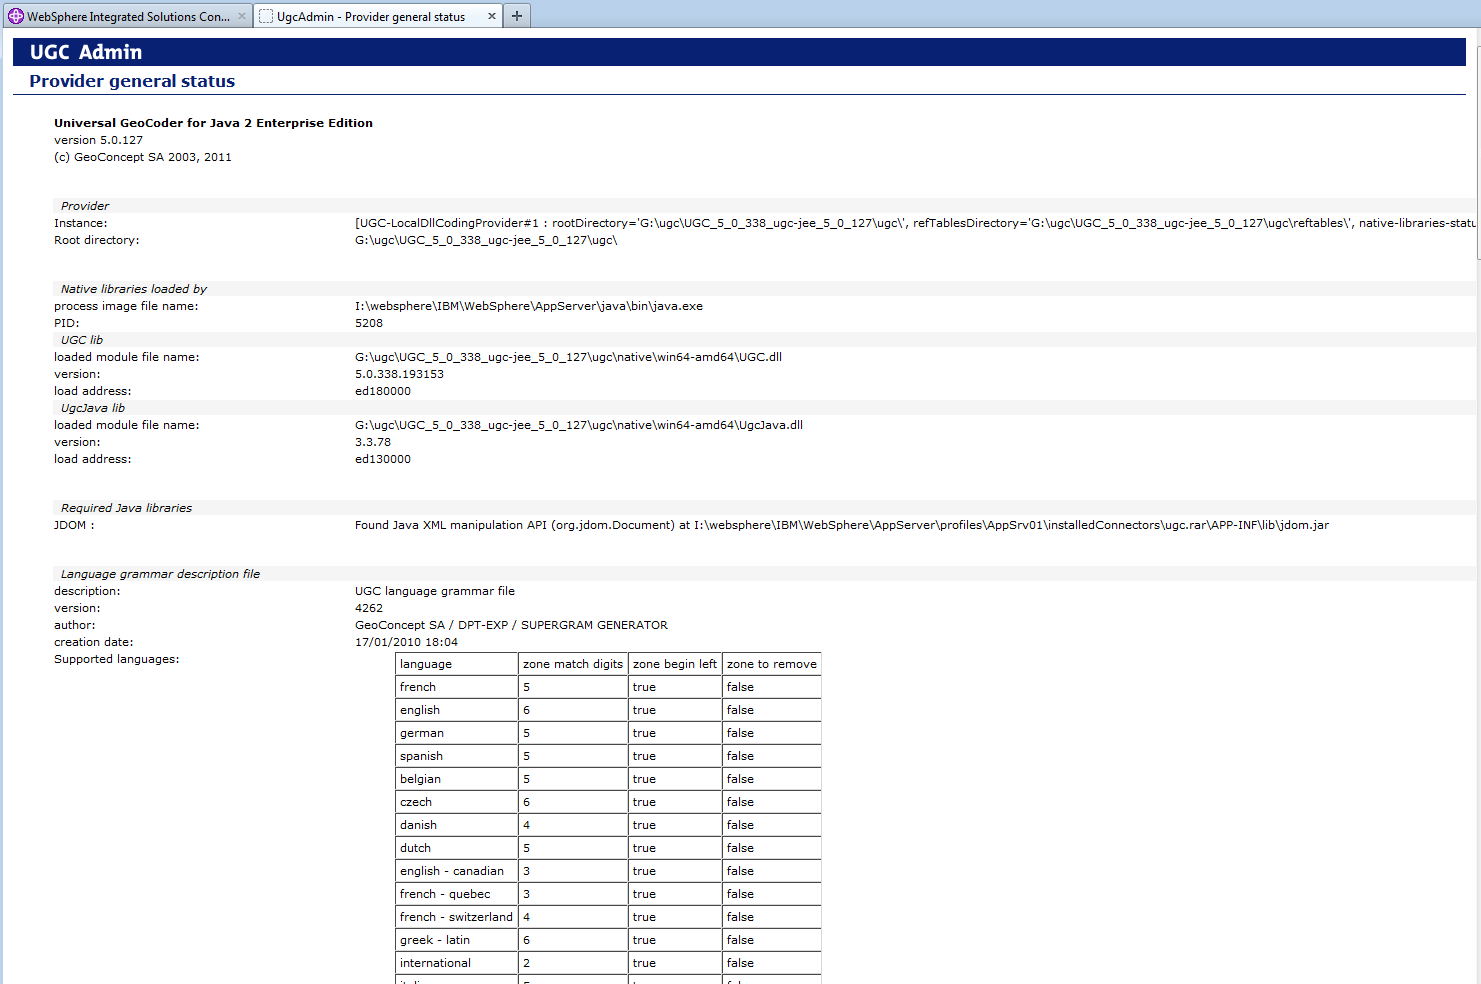The image size is (1481, 984).
Task: Click the java.exe process image path
Action: pyautogui.click(x=529, y=306)
